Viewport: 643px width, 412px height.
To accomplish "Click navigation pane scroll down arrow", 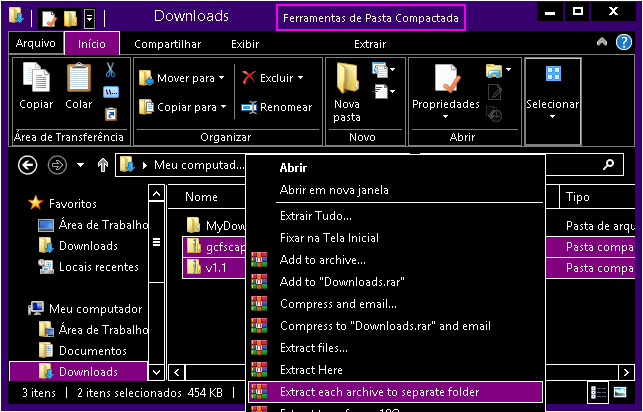I will (x=156, y=372).
